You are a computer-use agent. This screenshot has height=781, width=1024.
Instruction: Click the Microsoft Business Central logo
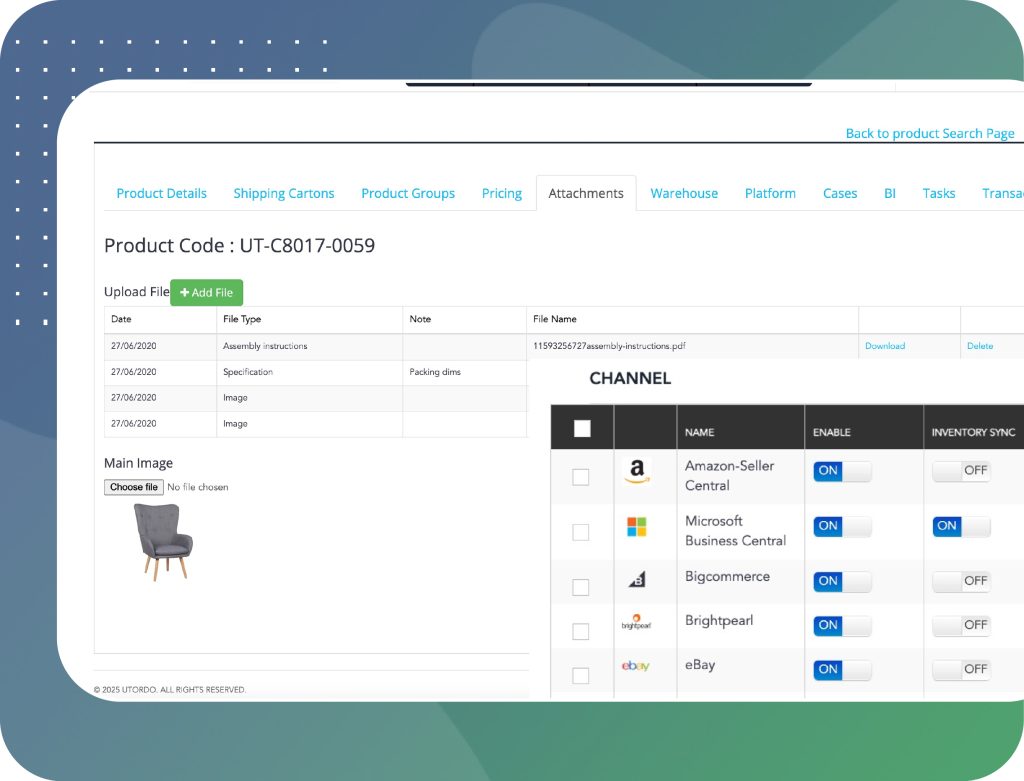pyautogui.click(x=636, y=527)
